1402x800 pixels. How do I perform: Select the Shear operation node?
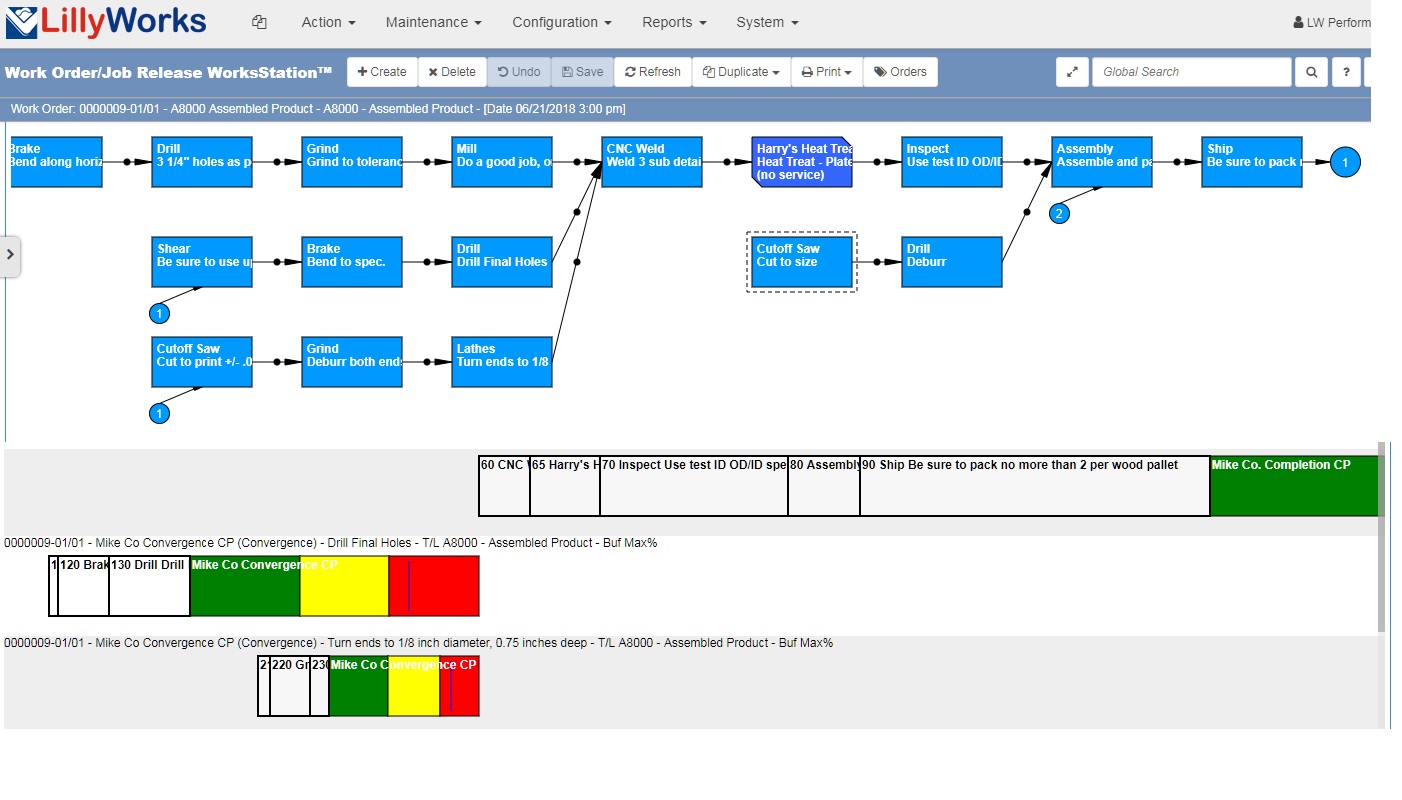point(202,262)
